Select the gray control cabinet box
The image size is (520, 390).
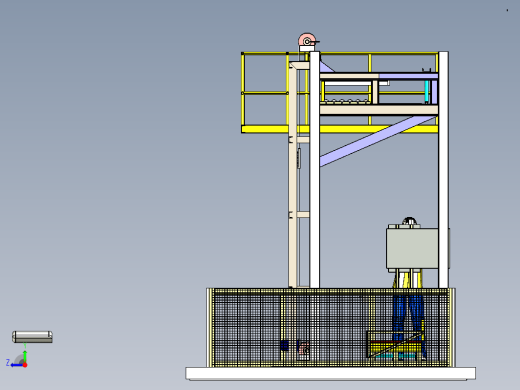point(413,248)
